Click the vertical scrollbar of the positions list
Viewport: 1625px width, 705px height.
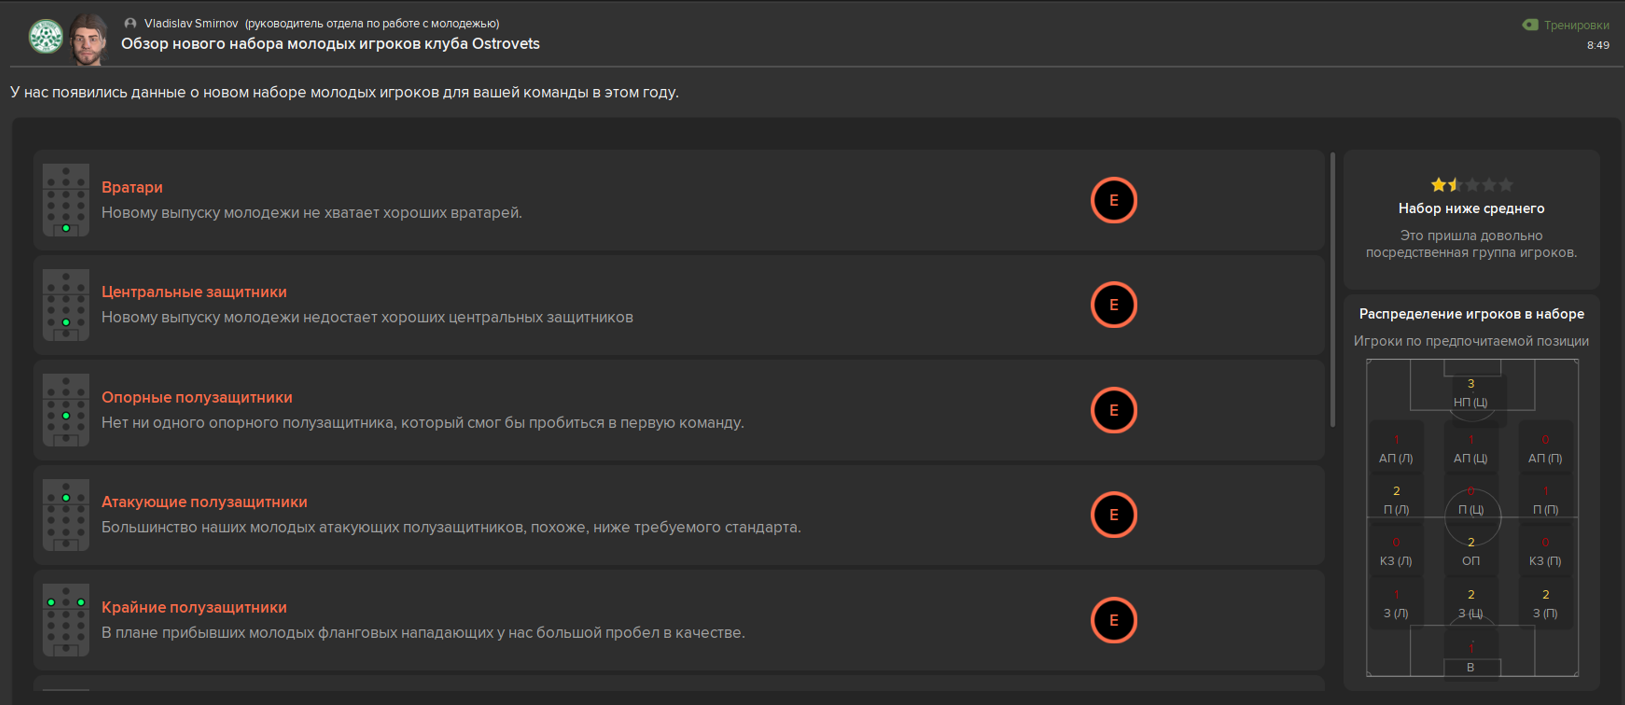coord(1333,290)
